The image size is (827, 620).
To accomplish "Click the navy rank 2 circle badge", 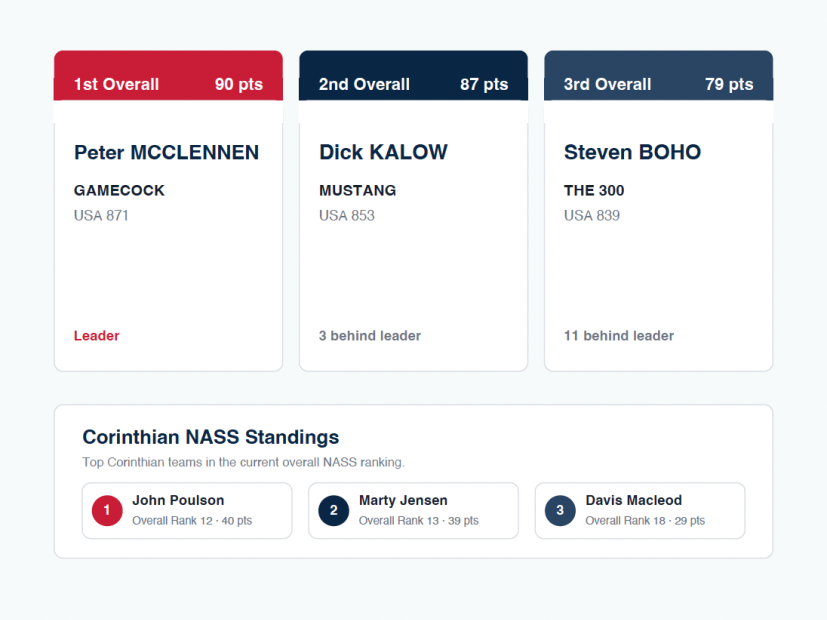I will [334, 510].
